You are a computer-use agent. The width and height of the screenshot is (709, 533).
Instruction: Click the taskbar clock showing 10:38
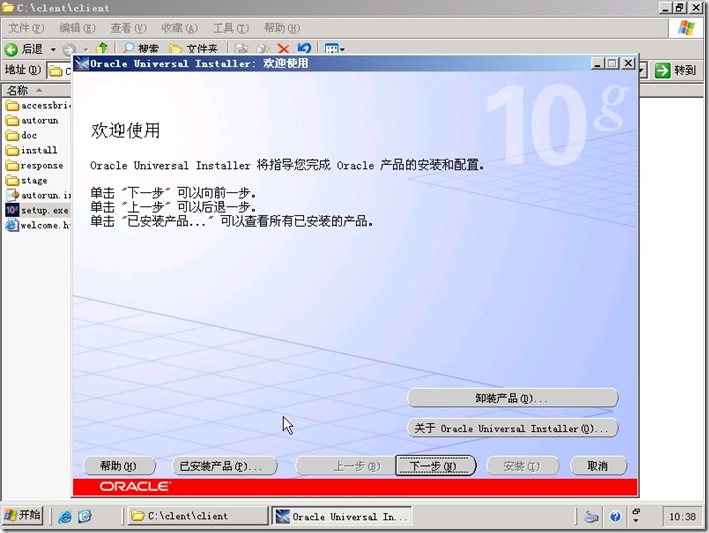(x=683, y=516)
